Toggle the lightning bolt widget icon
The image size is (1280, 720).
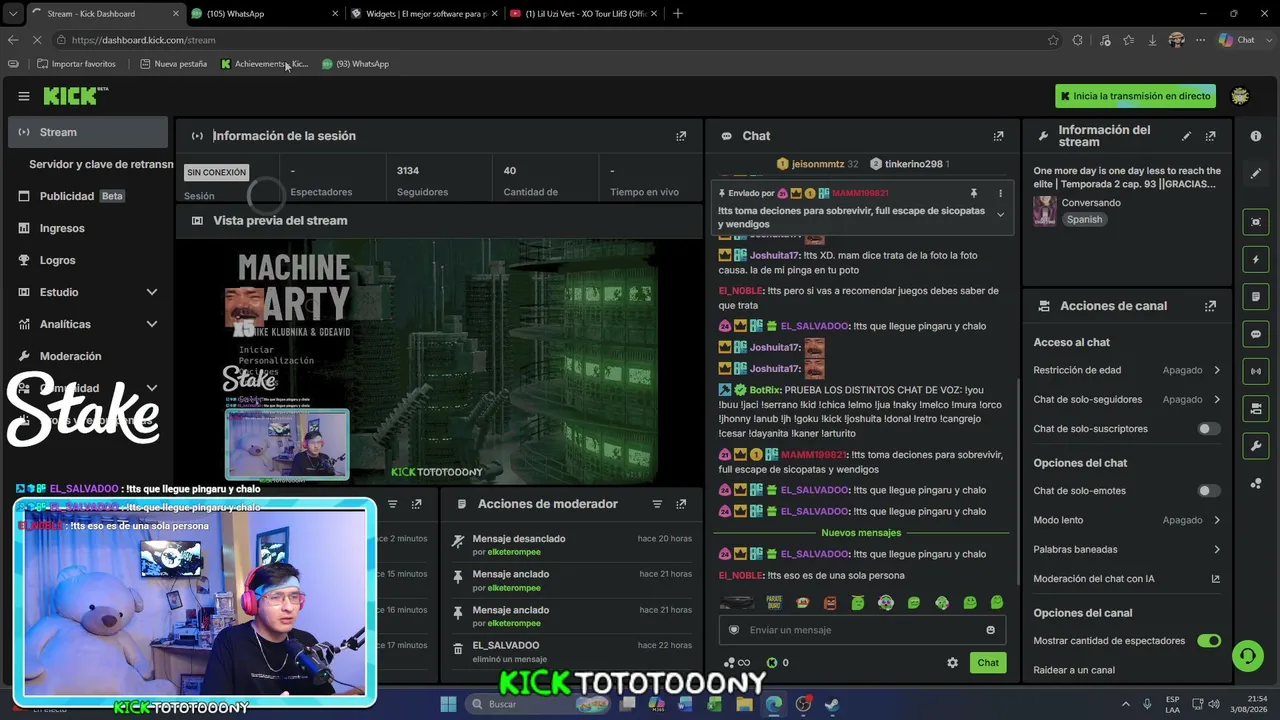1256,260
